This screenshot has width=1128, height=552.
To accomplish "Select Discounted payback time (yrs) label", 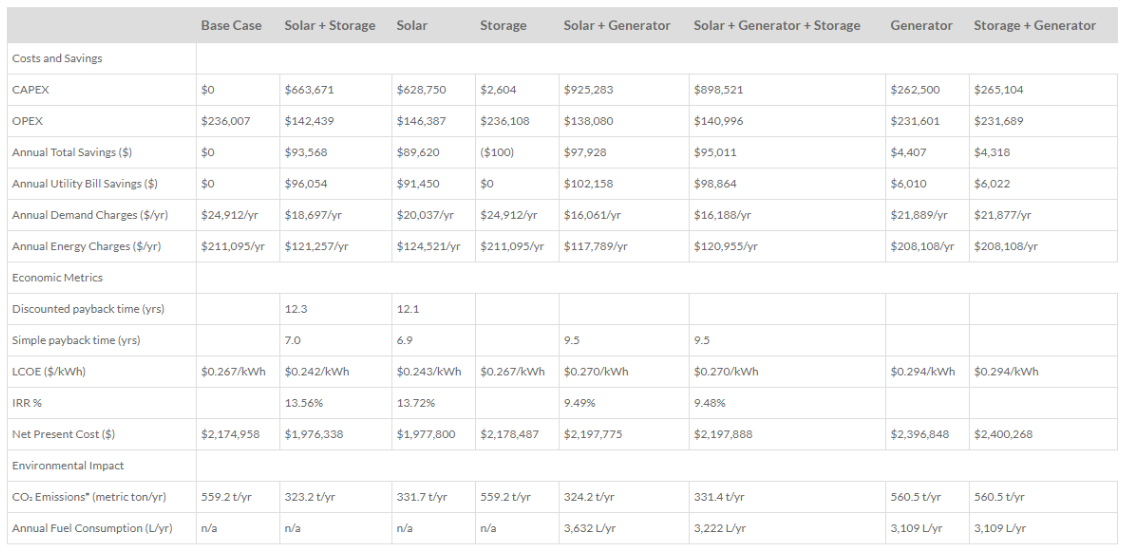I will (x=88, y=309).
